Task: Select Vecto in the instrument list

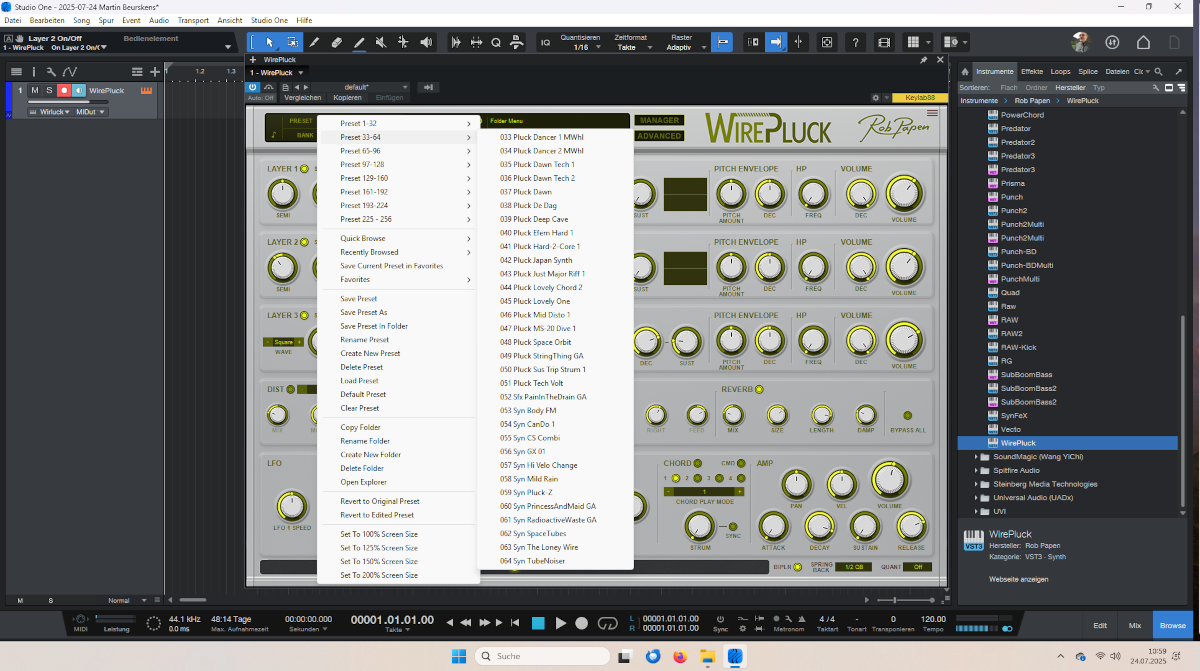Action: pyautogui.click(x=1010, y=429)
